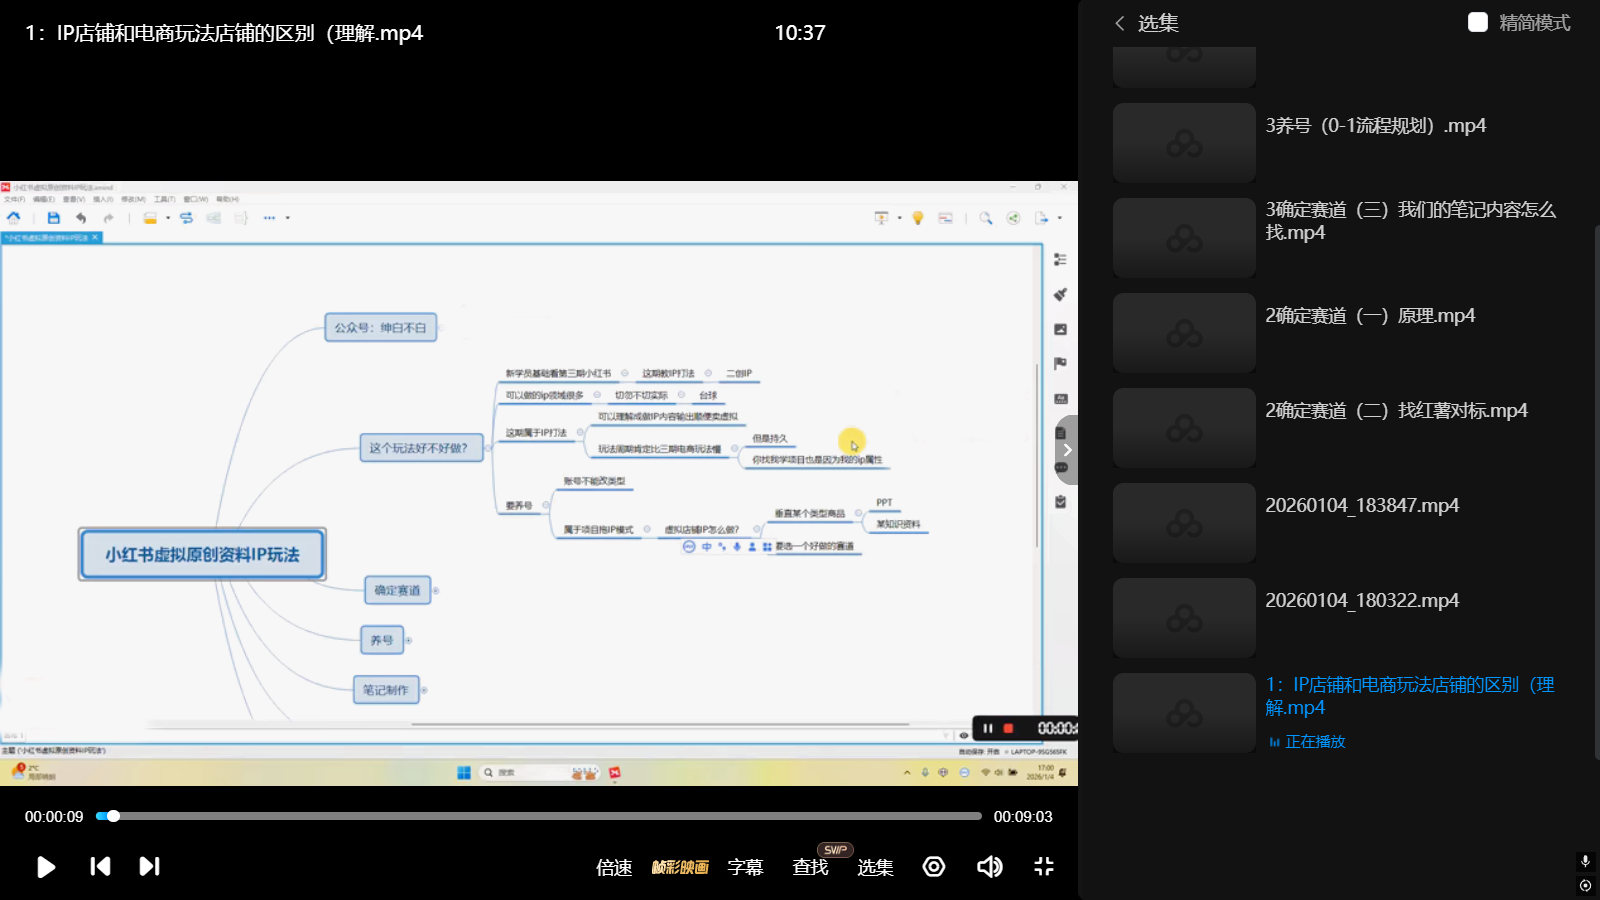Click thumbnail of 20260104_180322.mp4
Viewport: 1600px width, 900px height.
[x=1184, y=618]
